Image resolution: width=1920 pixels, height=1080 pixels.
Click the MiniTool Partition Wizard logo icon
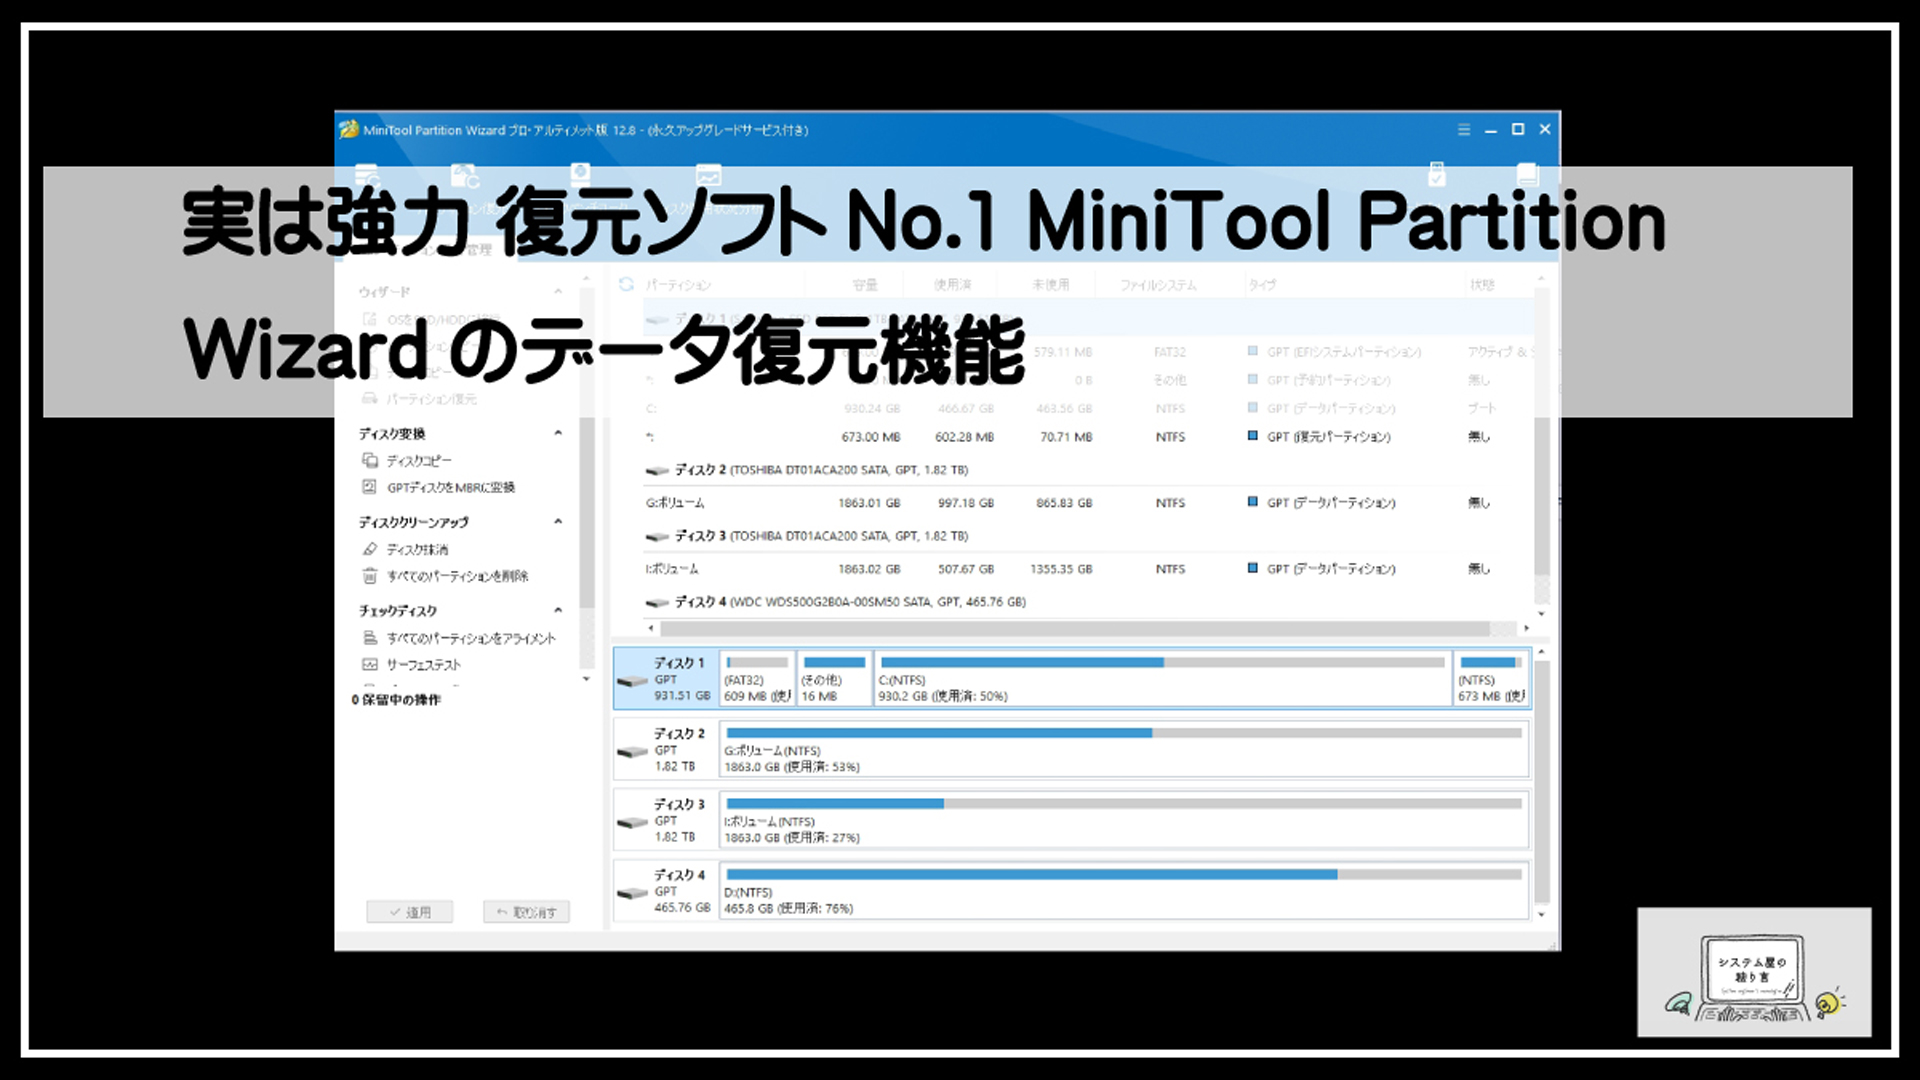point(348,129)
